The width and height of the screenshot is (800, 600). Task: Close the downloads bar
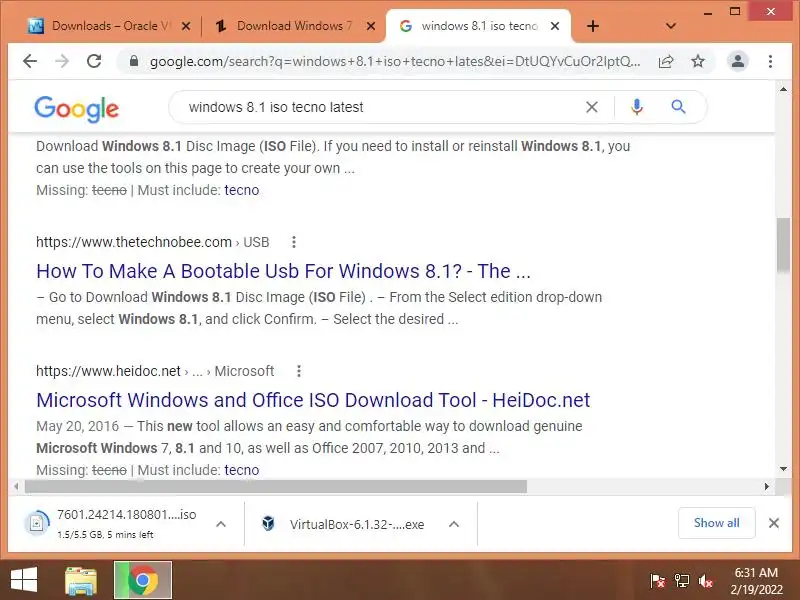(x=773, y=523)
